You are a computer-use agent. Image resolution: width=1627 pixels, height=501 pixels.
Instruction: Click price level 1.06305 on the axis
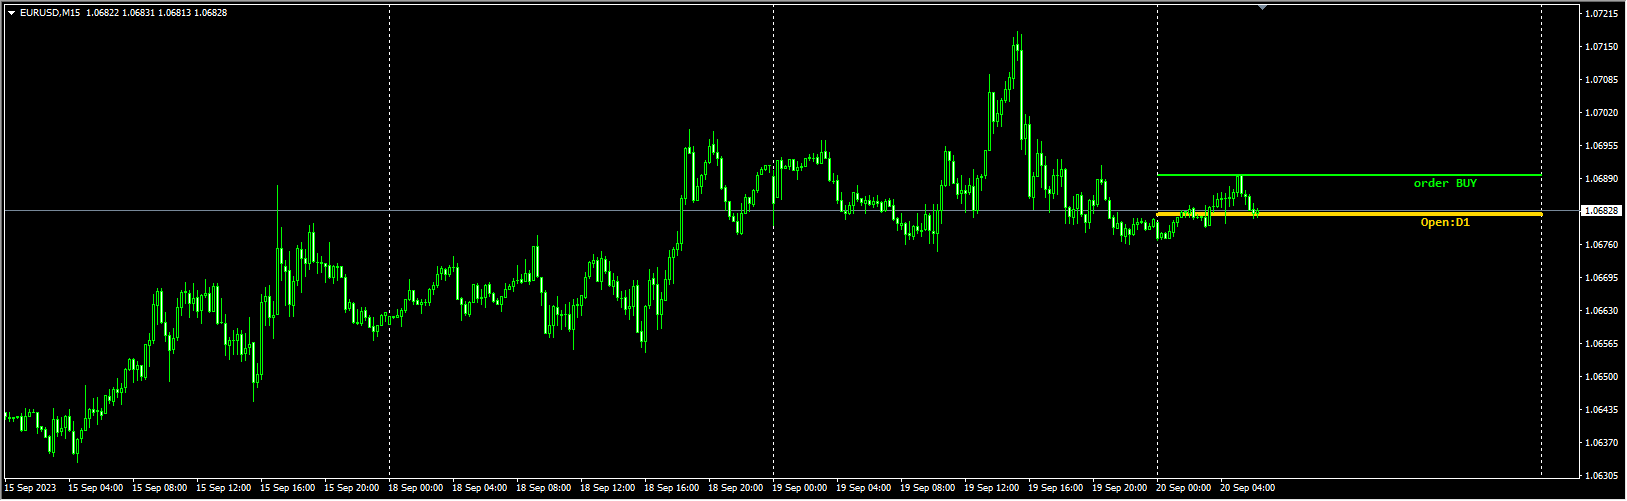[x=1602, y=476]
